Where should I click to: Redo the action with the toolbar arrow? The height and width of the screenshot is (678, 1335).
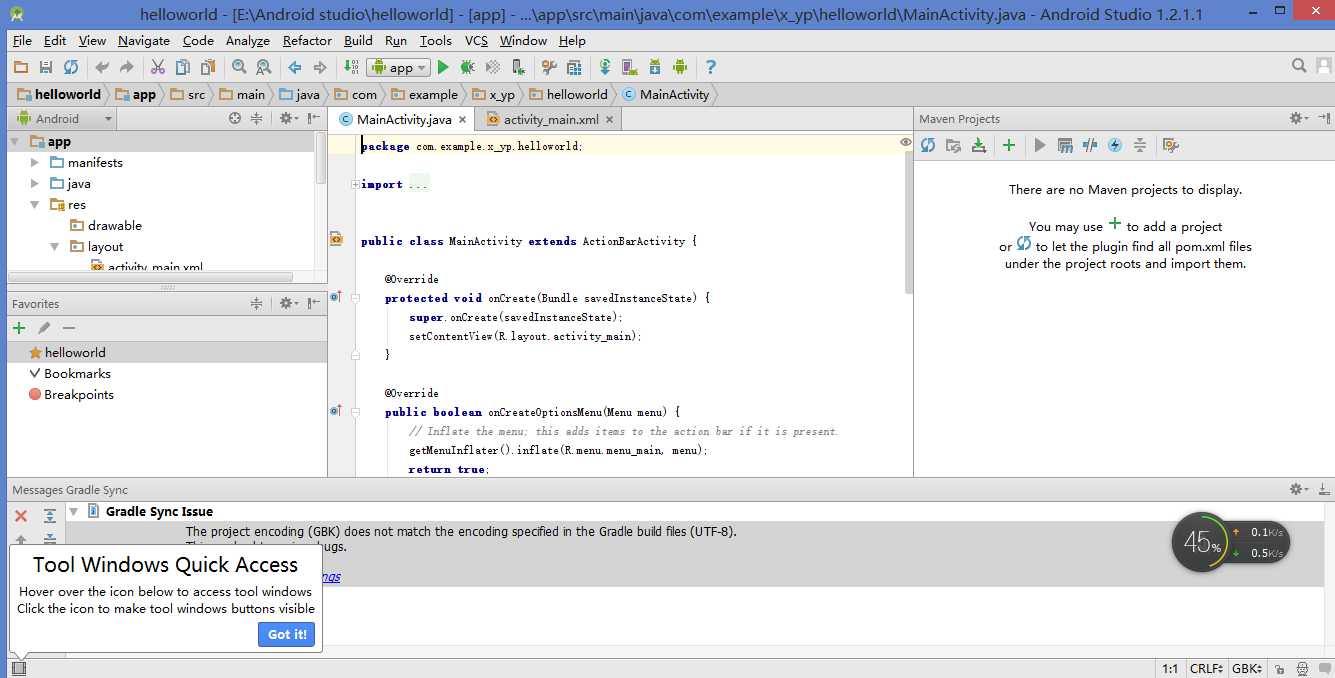(x=126, y=67)
